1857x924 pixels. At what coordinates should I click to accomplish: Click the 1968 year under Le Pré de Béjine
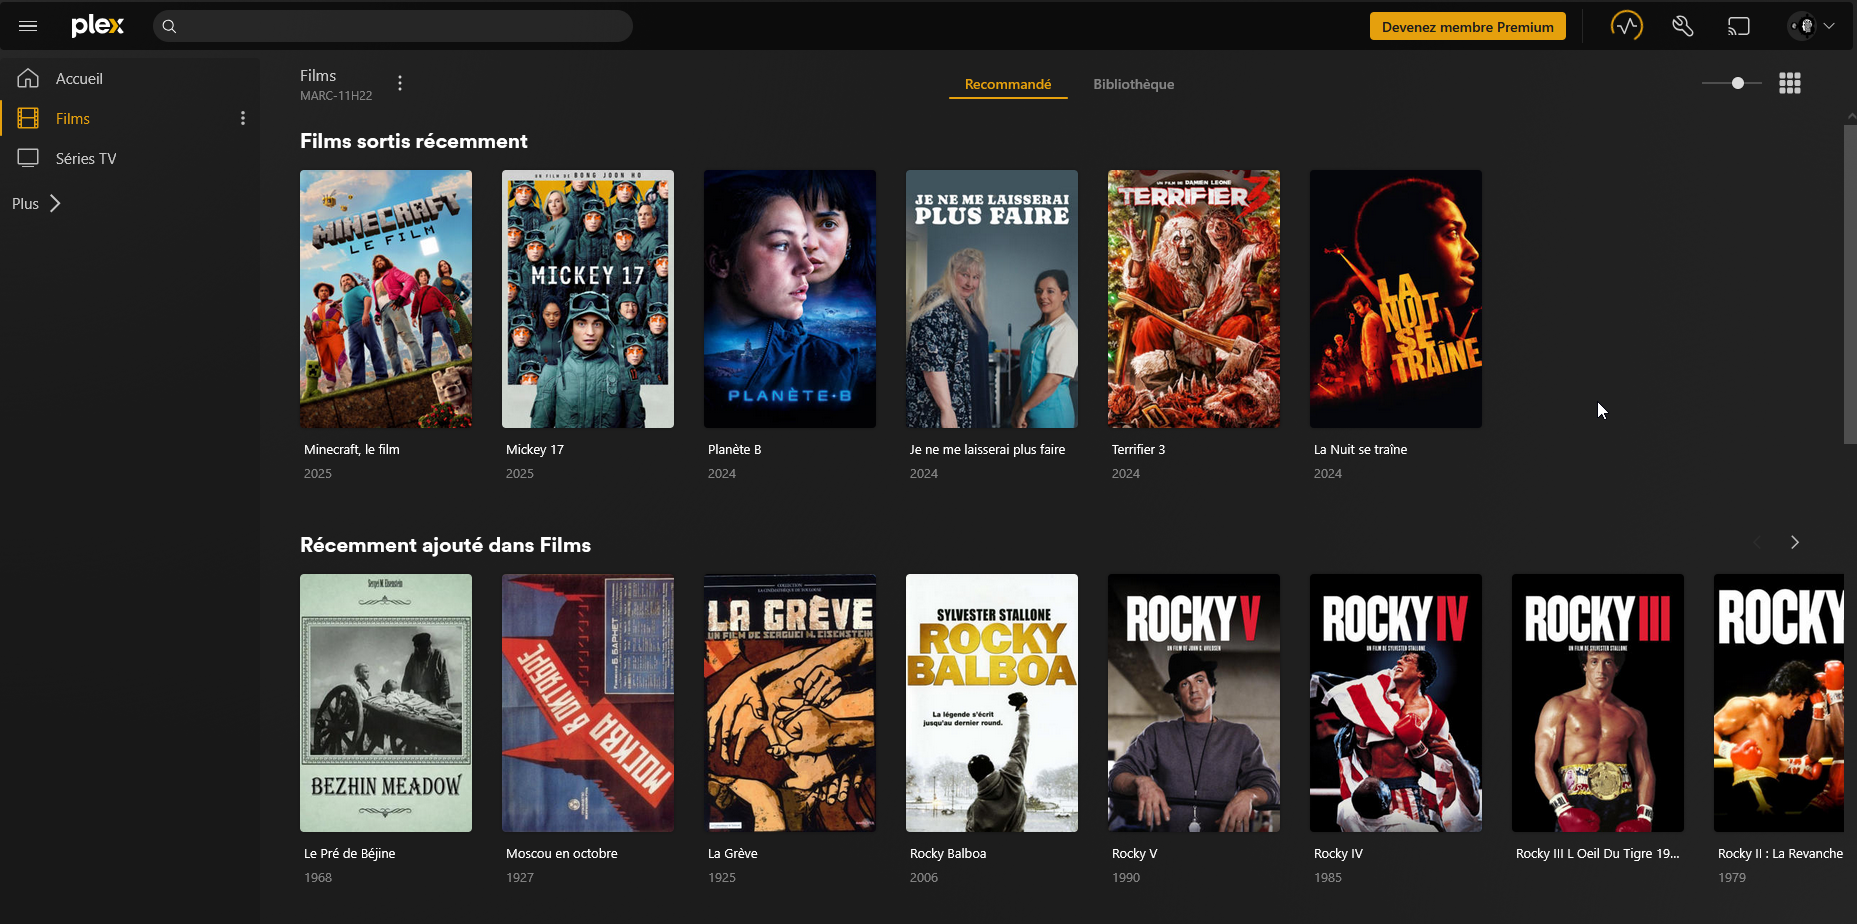[x=318, y=877]
